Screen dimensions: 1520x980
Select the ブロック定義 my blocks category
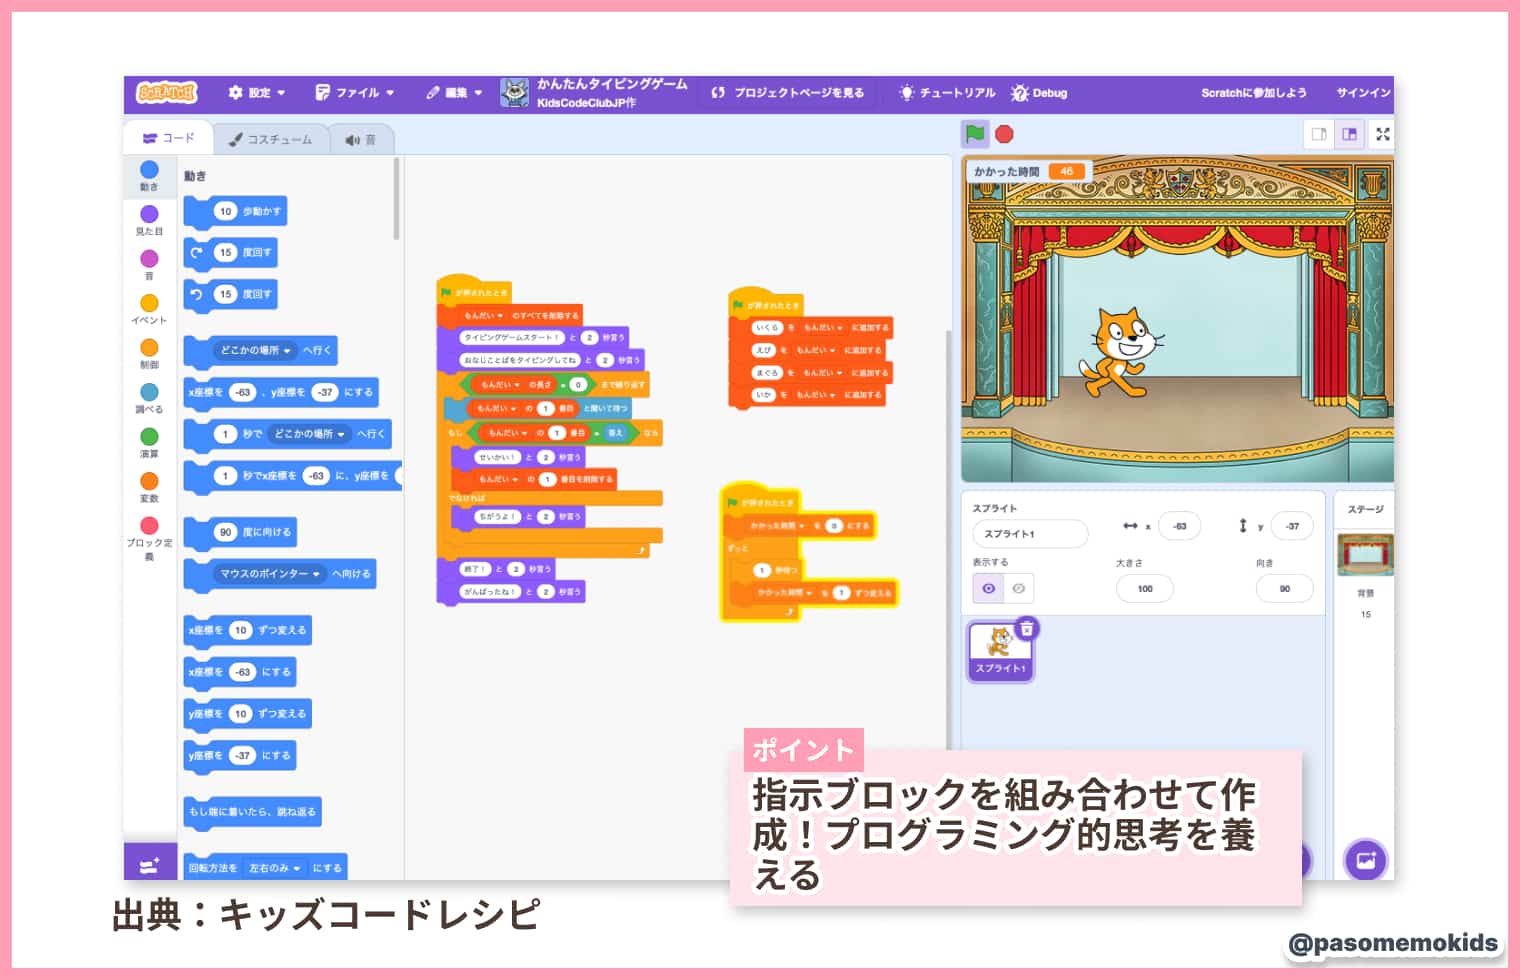click(x=149, y=538)
